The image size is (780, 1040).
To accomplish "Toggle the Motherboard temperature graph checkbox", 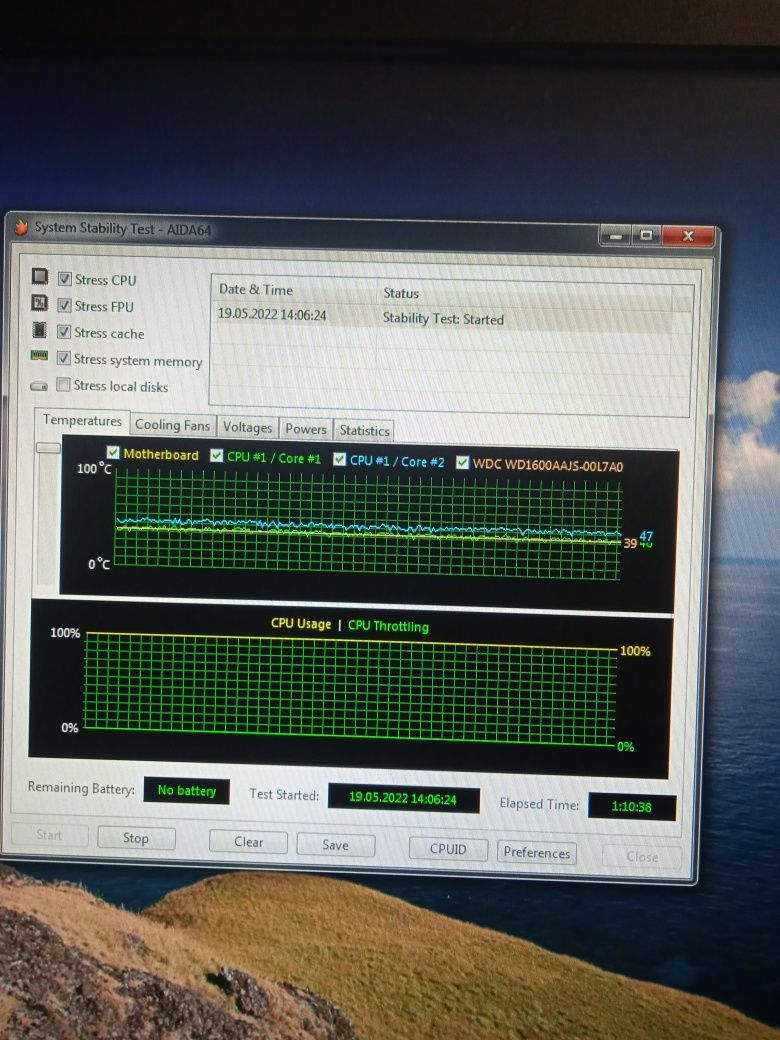I will coord(113,452).
